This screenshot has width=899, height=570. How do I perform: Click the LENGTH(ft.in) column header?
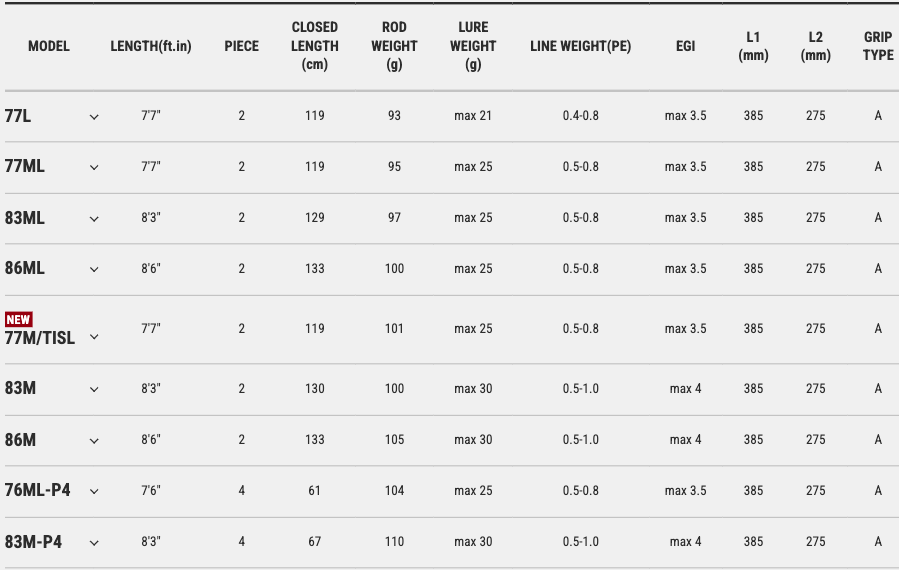point(150,46)
